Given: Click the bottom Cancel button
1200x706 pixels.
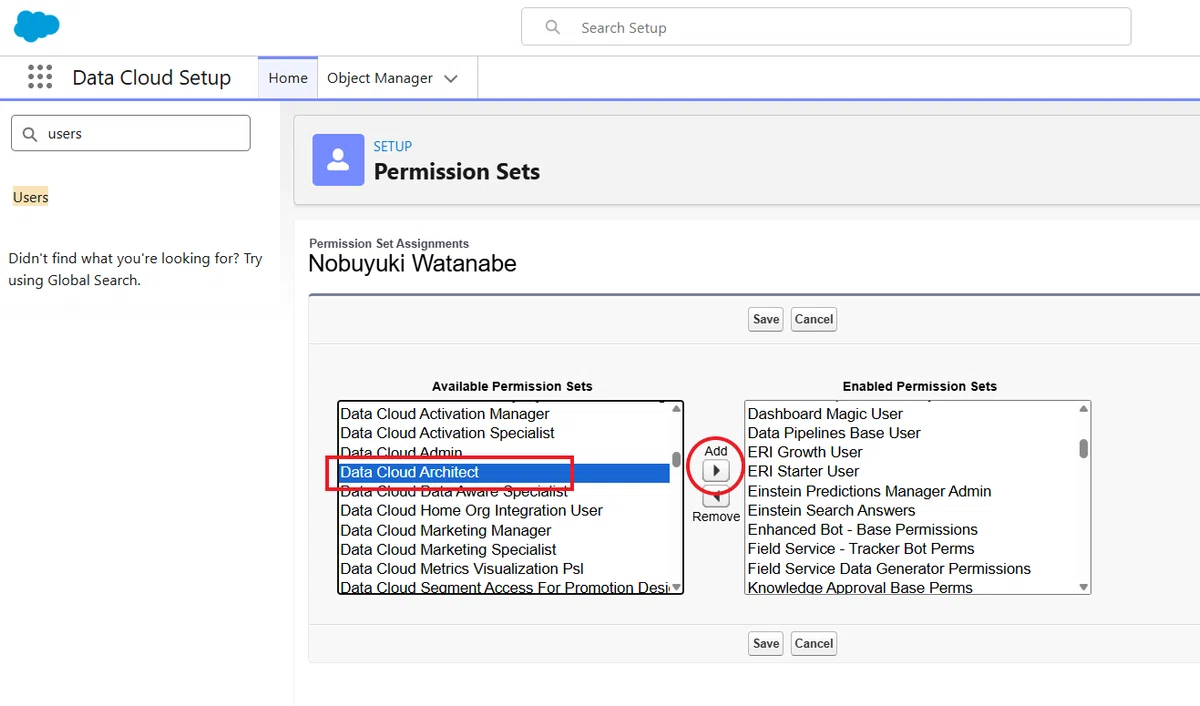Looking at the screenshot, I should pyautogui.click(x=814, y=643).
